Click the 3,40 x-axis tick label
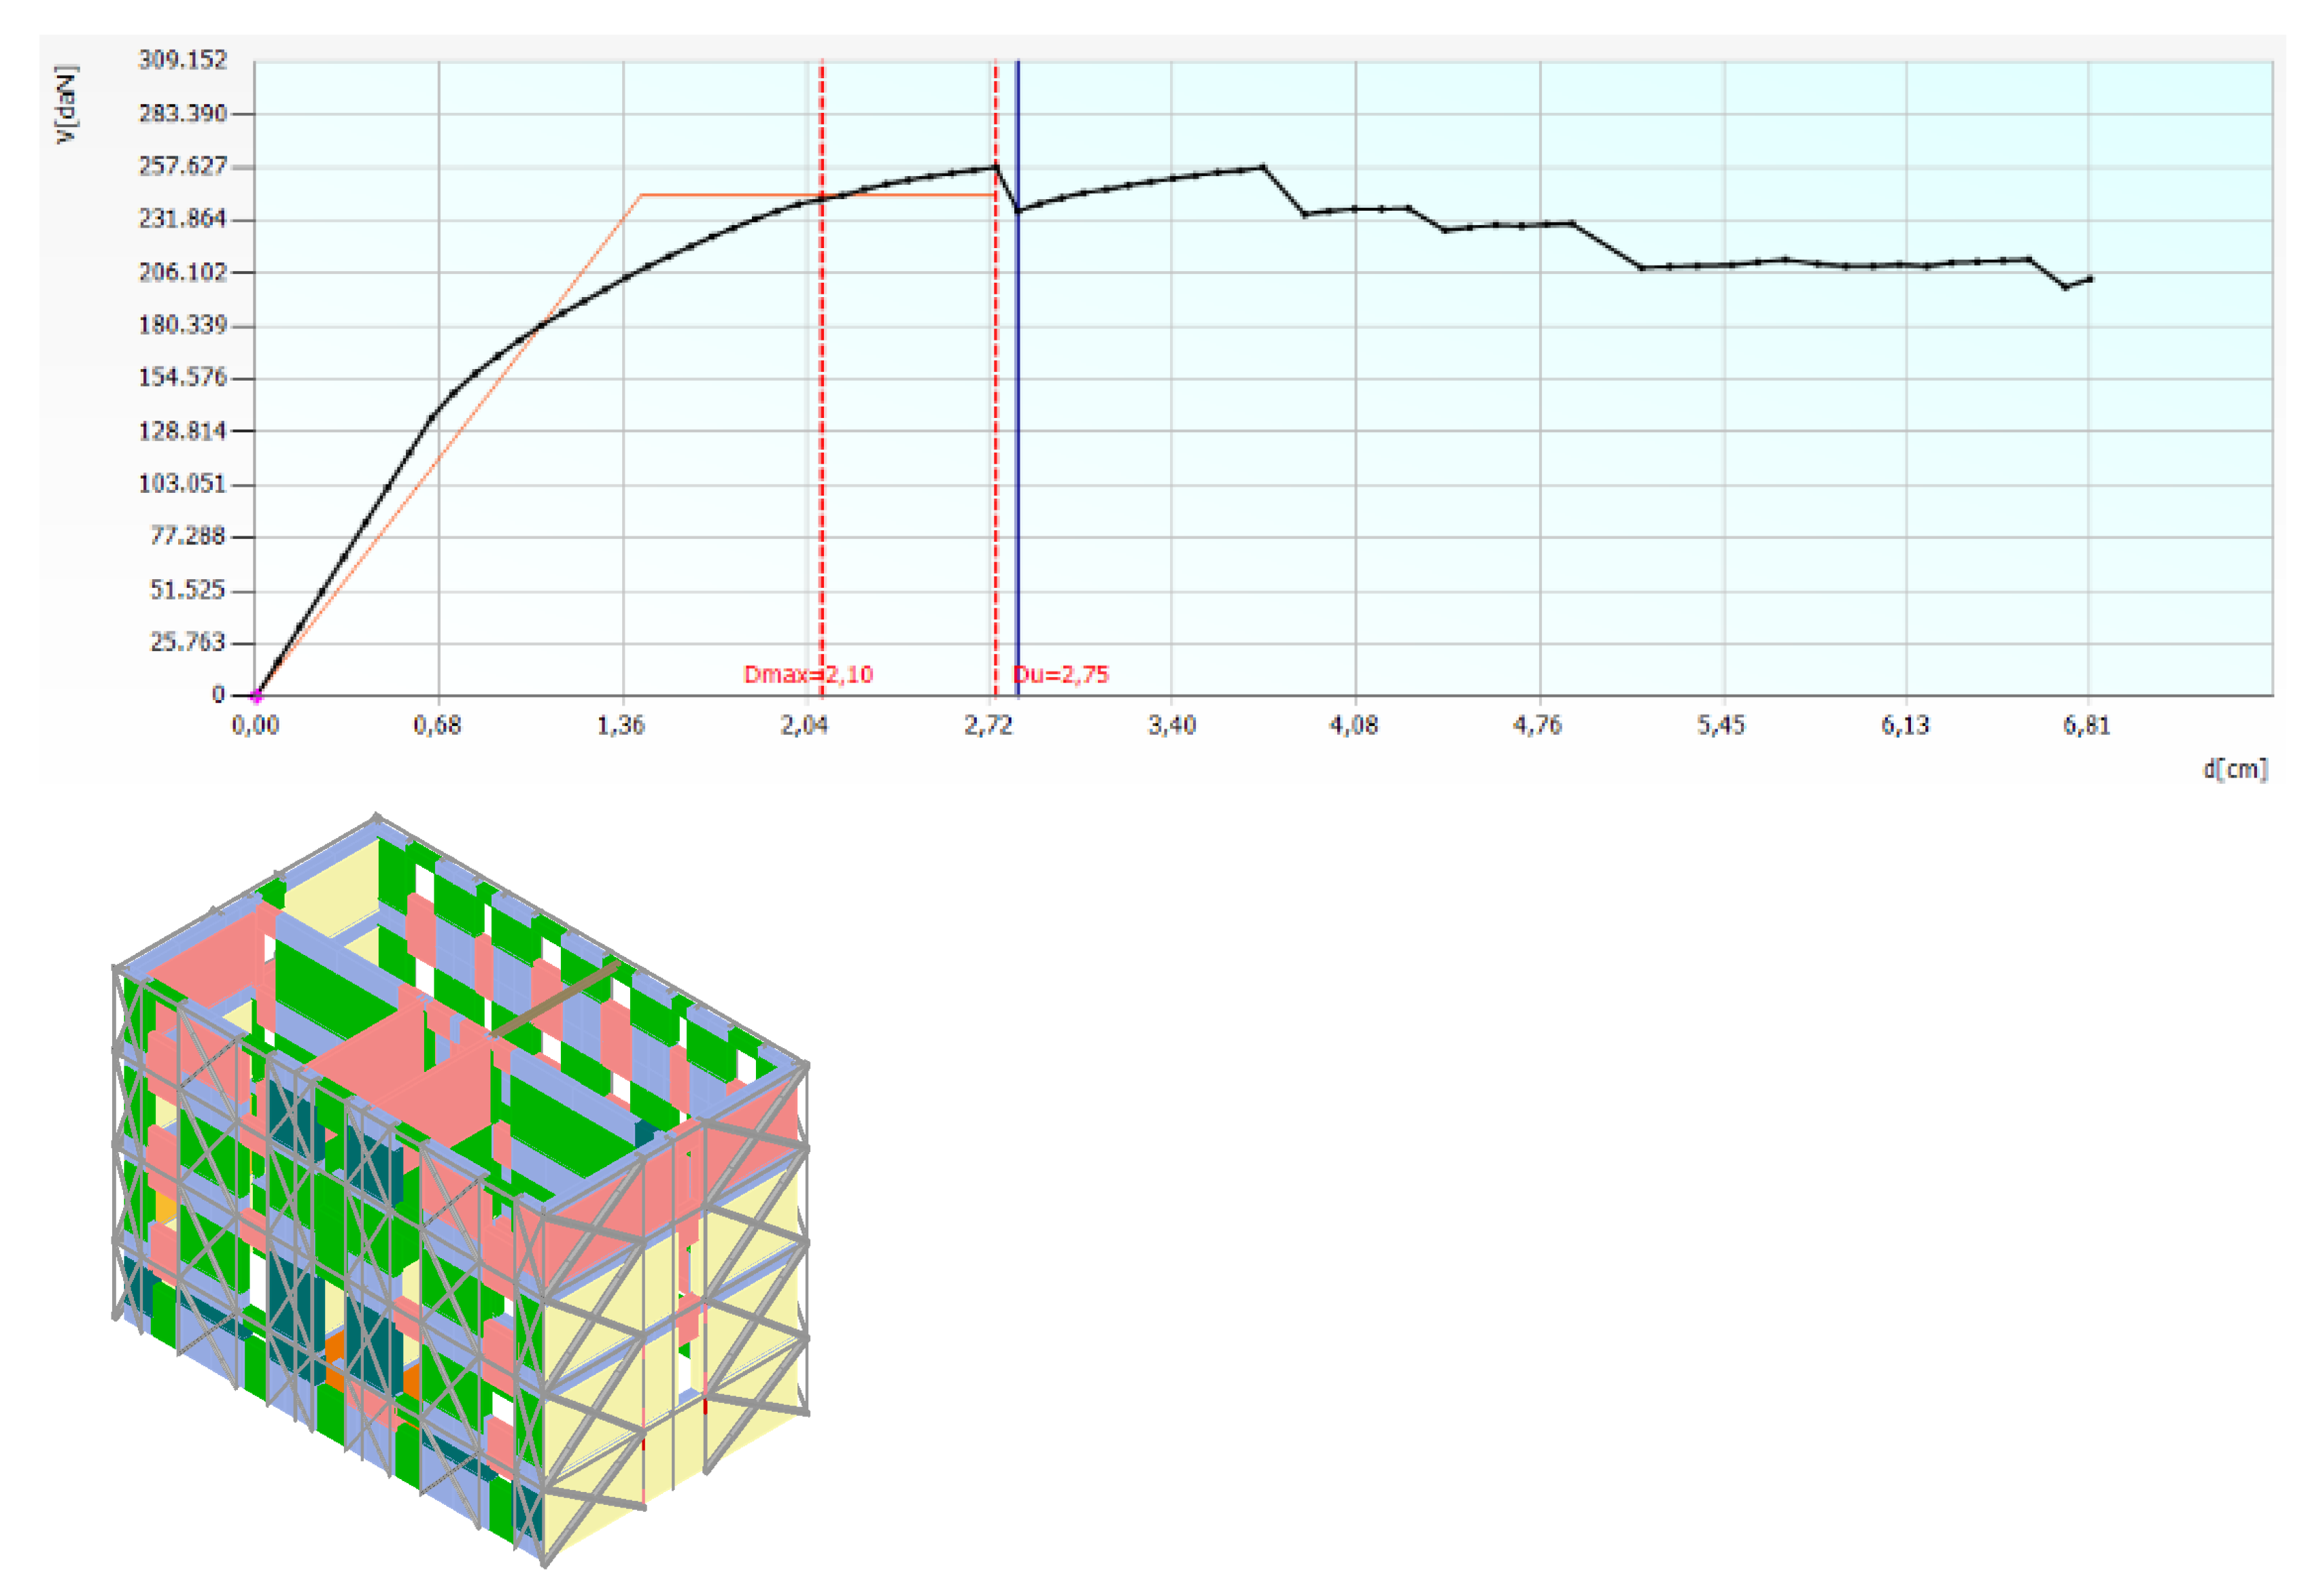The image size is (2323, 1596). click(x=1171, y=725)
